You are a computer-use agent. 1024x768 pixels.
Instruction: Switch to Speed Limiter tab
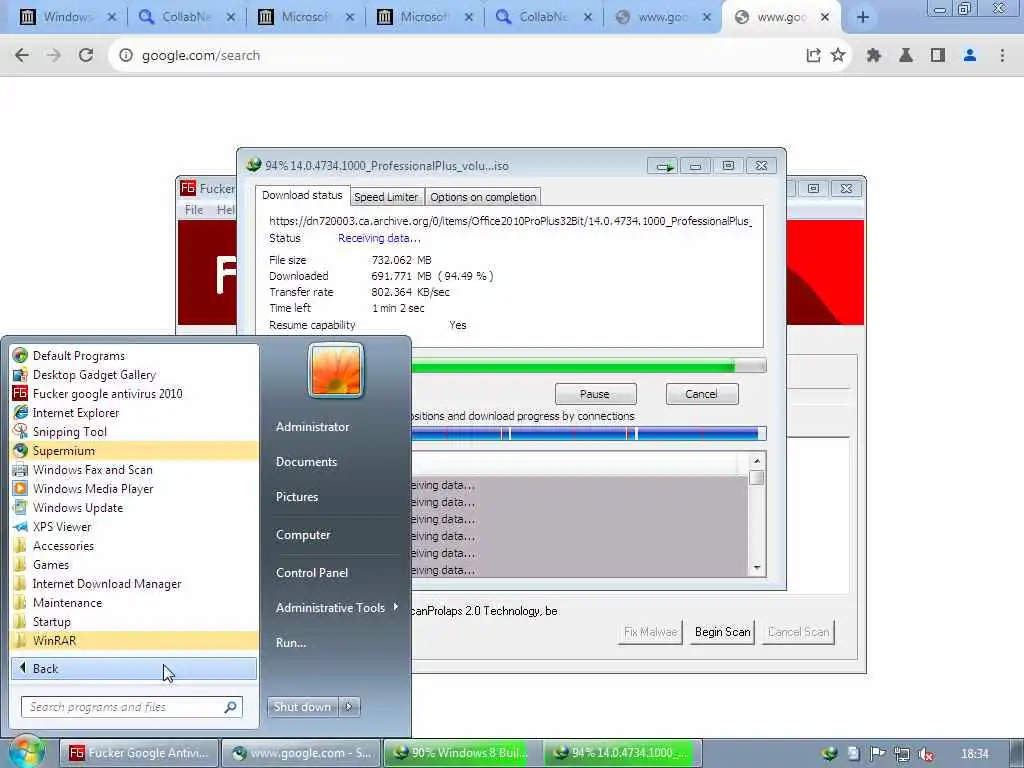(386, 197)
